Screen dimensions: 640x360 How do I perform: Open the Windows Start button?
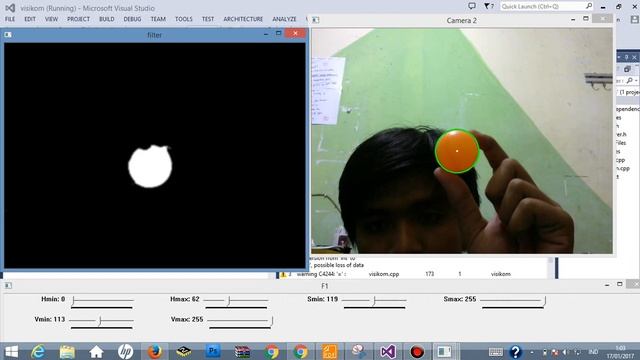click(11, 352)
